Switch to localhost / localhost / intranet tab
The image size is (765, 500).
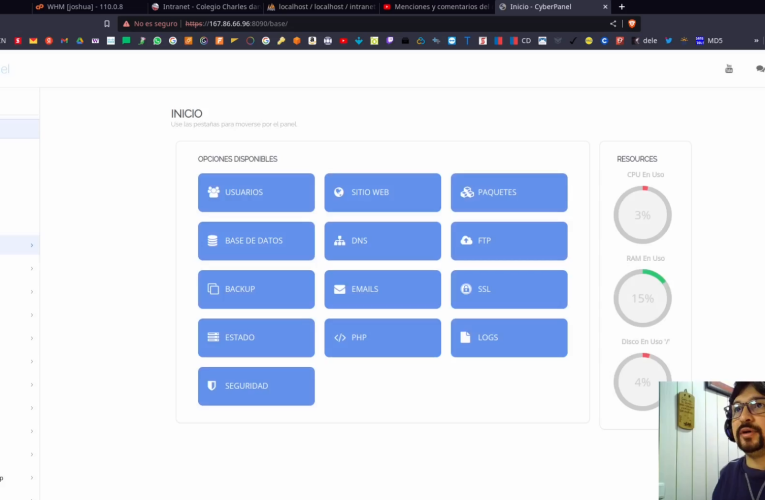pos(321,7)
